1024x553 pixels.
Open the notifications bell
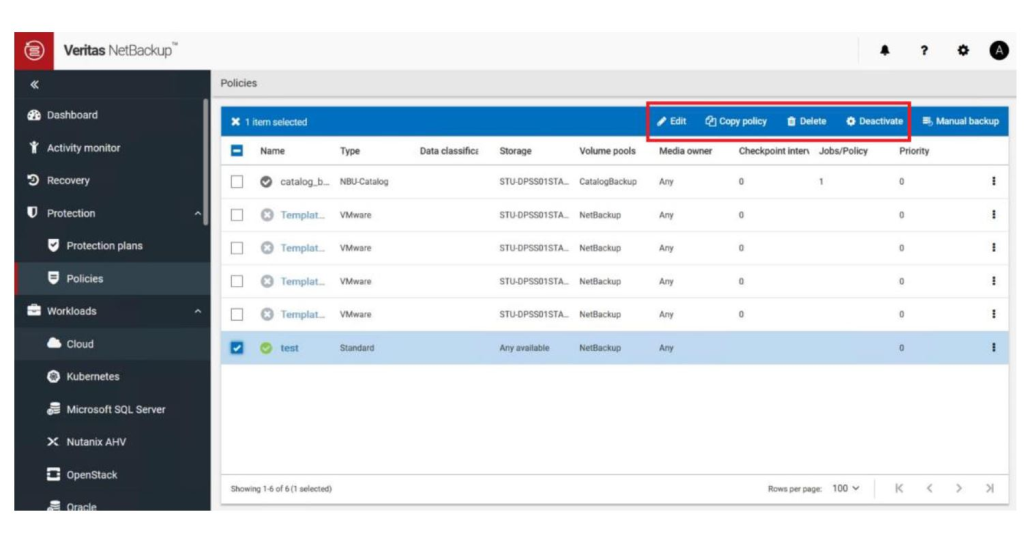[x=884, y=50]
